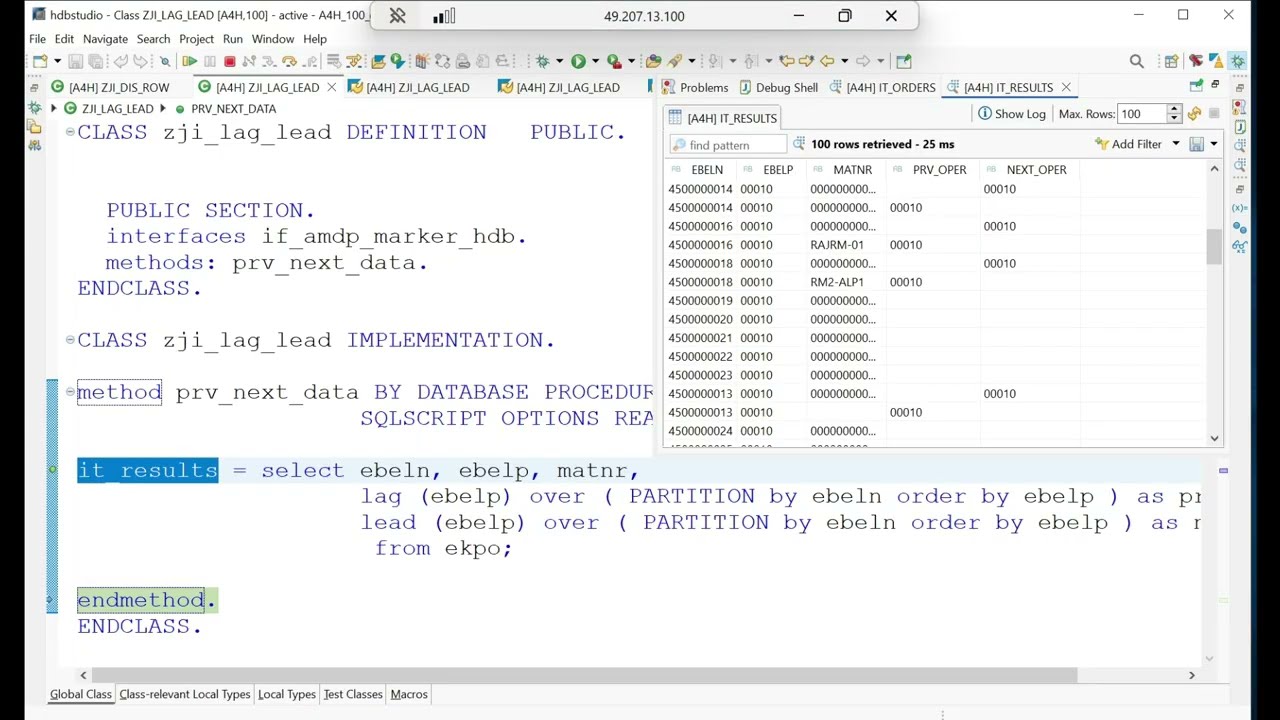Collapse the method prv_next_data fold marker

[70, 392]
